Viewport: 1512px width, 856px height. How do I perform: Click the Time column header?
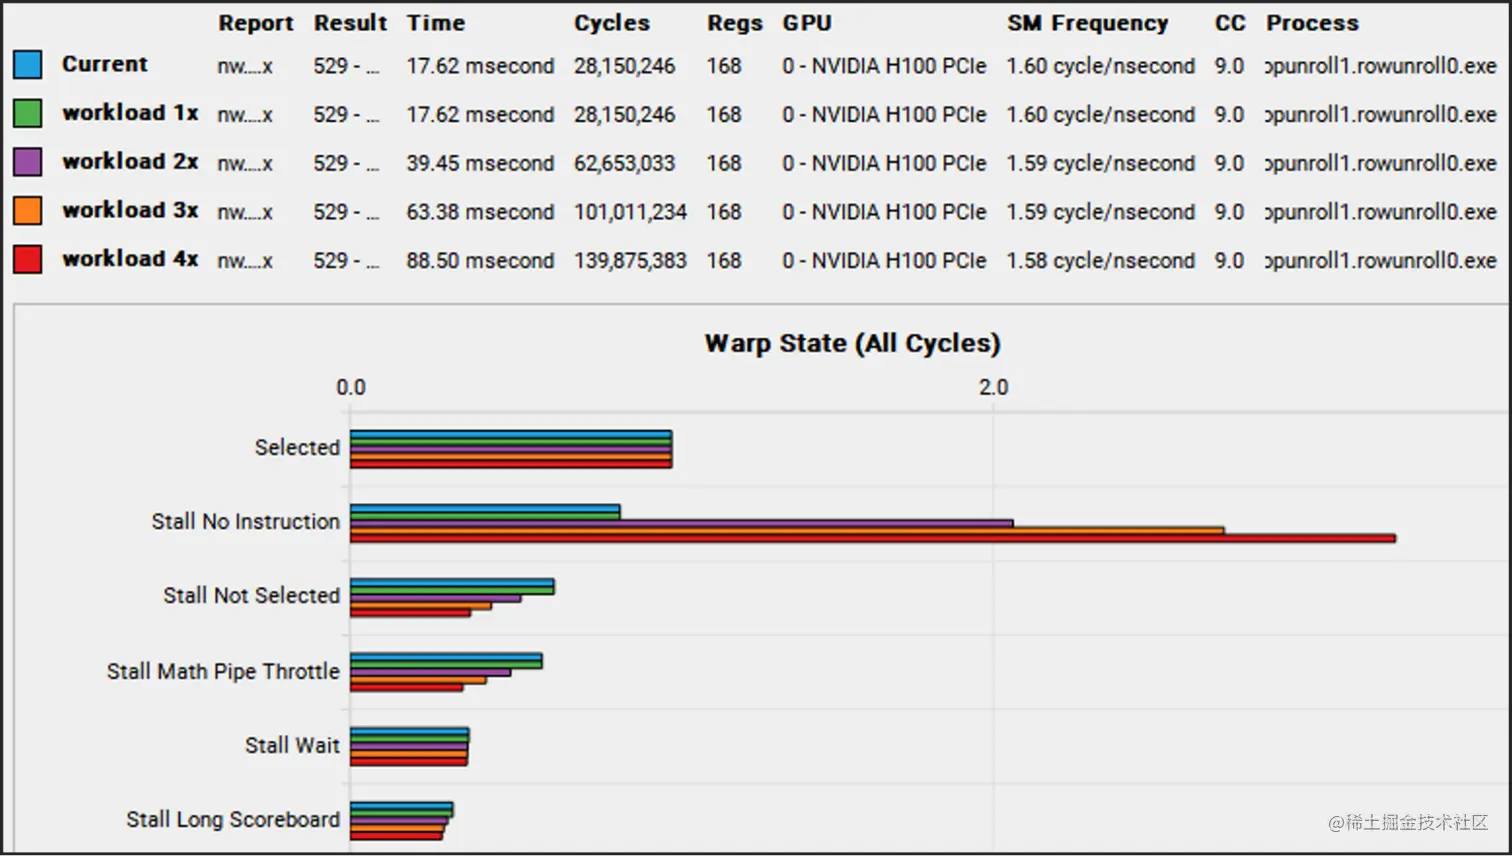pyautogui.click(x=435, y=22)
